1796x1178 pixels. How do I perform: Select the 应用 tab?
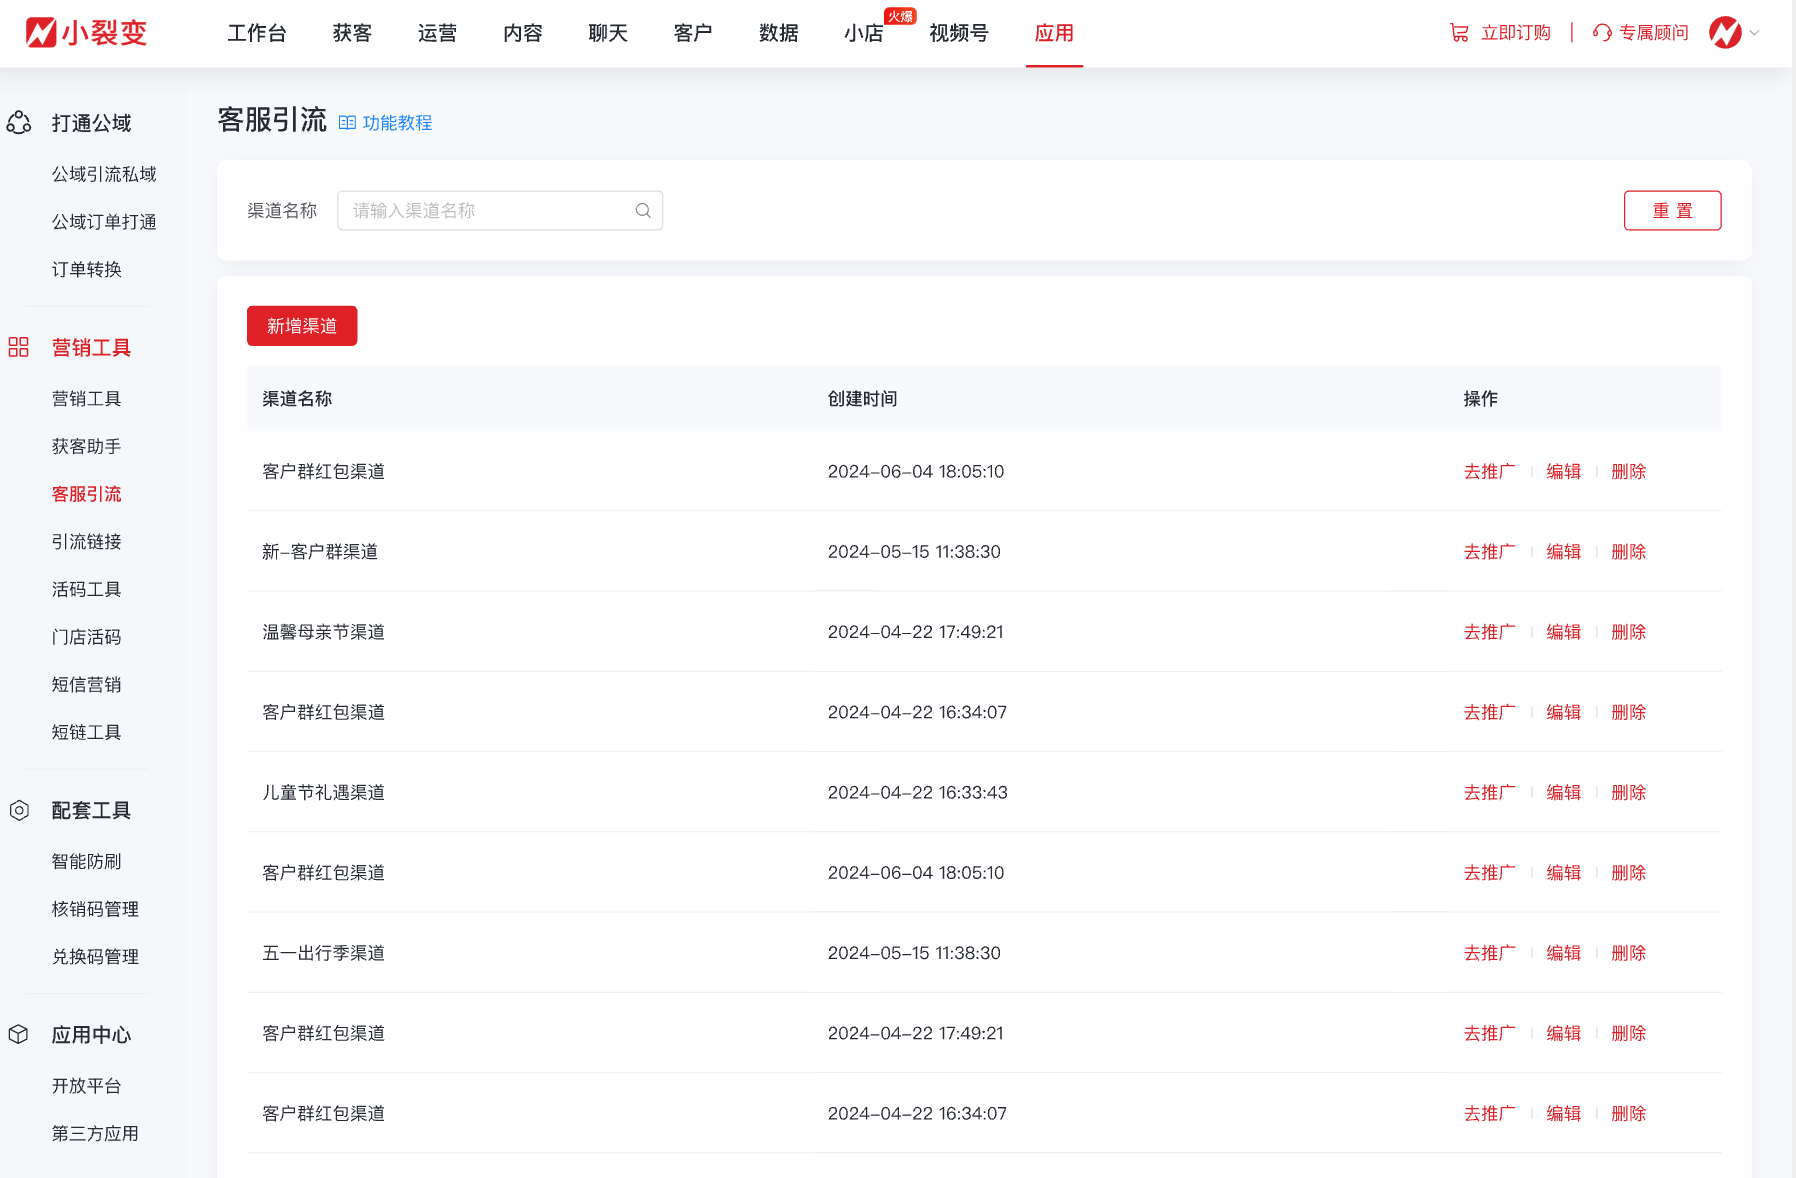1054,33
